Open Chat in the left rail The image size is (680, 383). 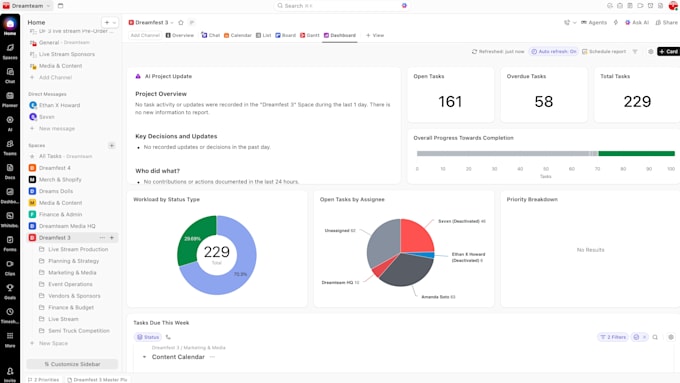(x=10, y=75)
